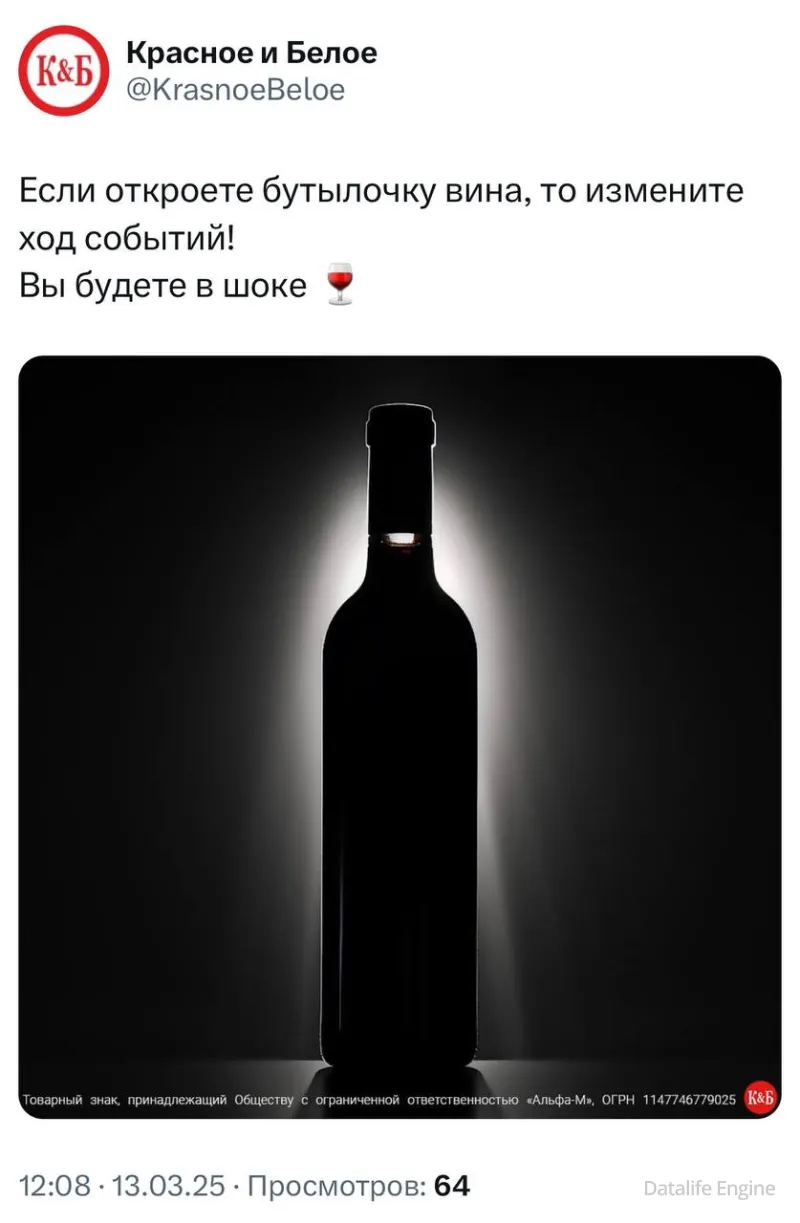Click the 12:08 timestamp
Image resolution: width=800 pixels, height=1223 pixels.
pyautogui.click(x=56, y=1186)
